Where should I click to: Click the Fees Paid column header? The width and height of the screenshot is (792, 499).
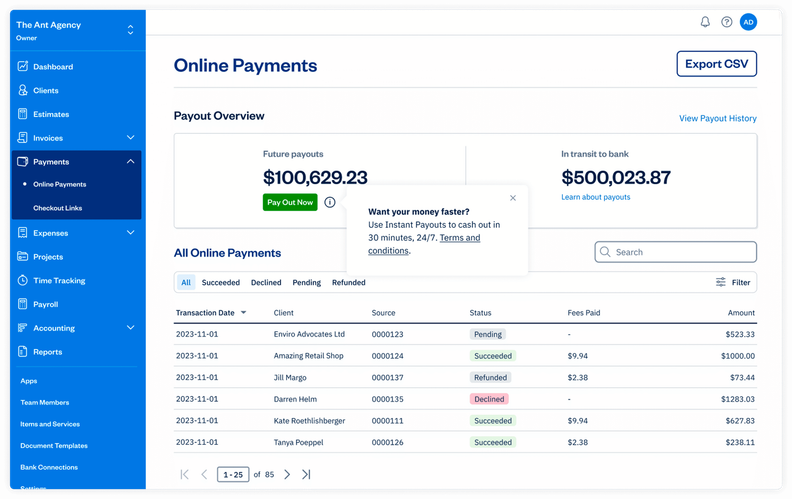click(x=584, y=313)
